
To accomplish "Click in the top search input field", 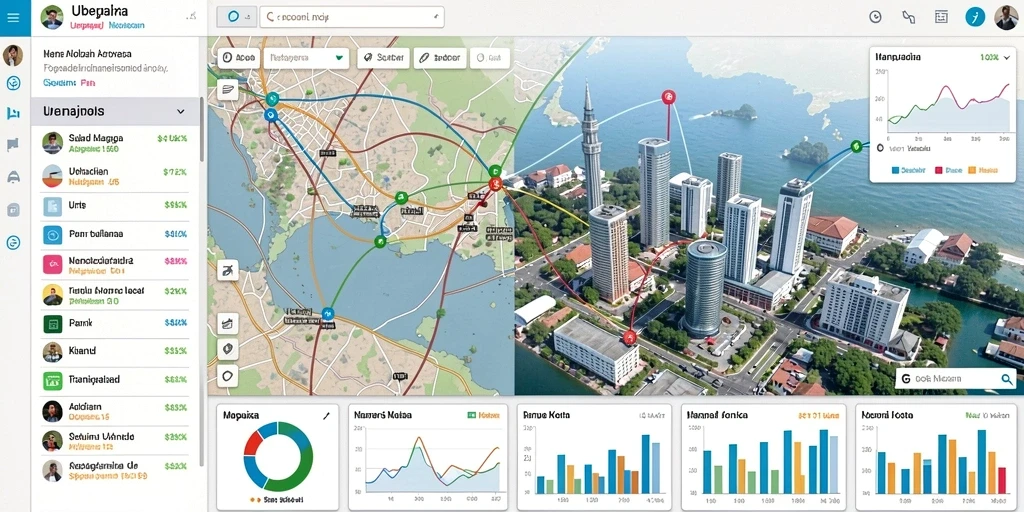I will (352, 17).
